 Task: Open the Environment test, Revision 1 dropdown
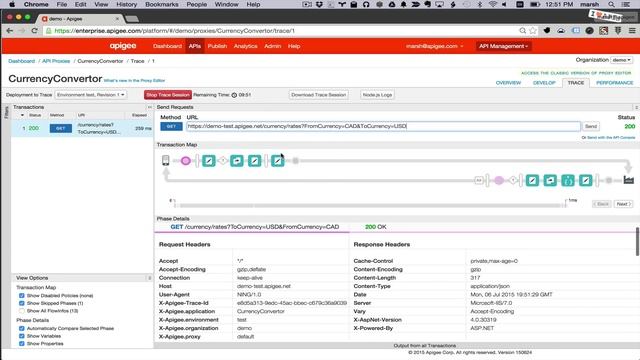91,95
